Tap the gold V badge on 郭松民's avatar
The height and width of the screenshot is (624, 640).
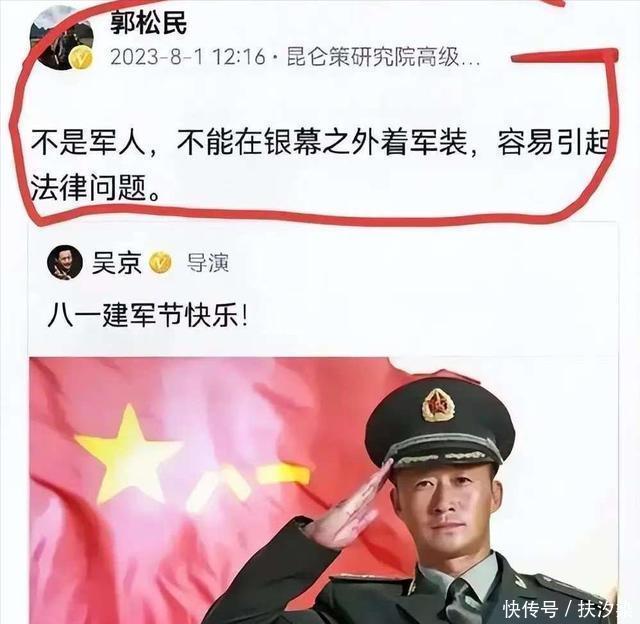81,58
